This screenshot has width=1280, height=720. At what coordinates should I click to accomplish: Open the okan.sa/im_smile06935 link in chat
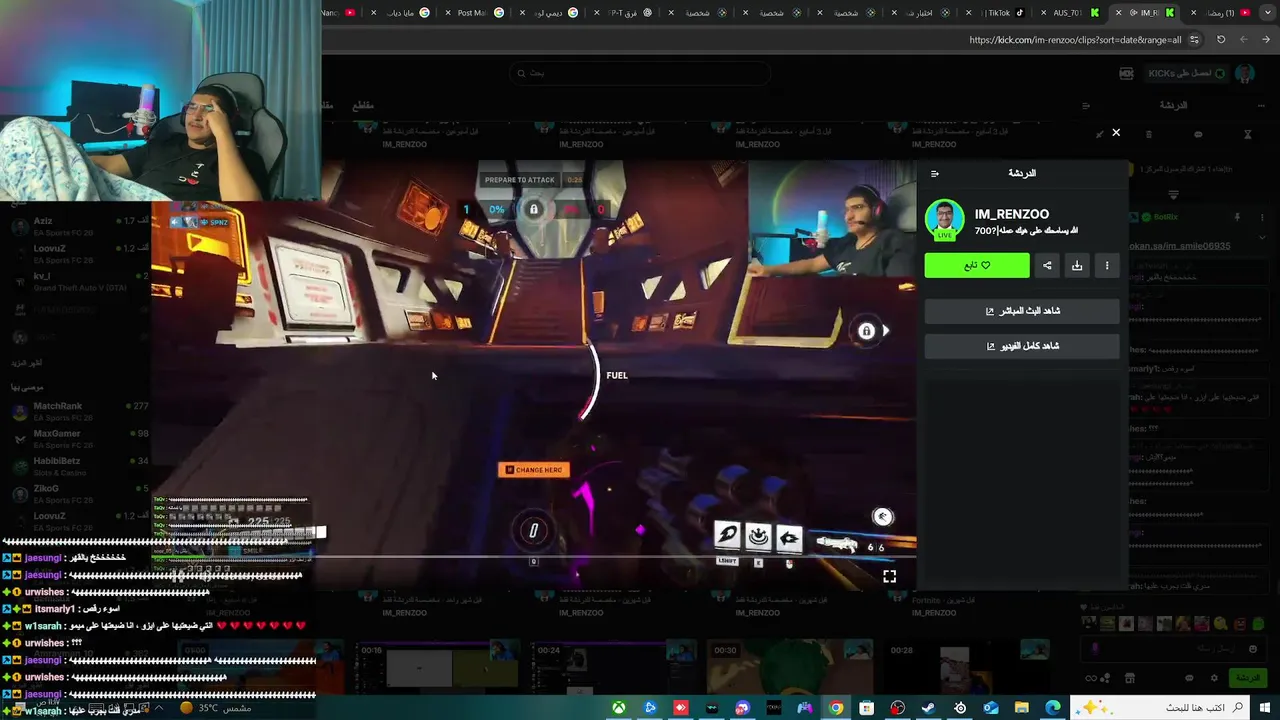point(1179,246)
